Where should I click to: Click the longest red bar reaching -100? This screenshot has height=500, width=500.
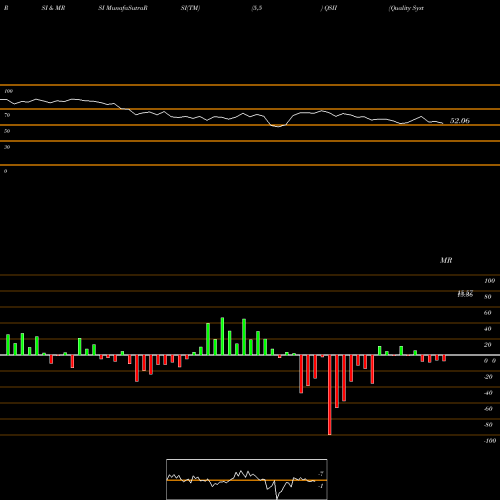click(x=330, y=395)
